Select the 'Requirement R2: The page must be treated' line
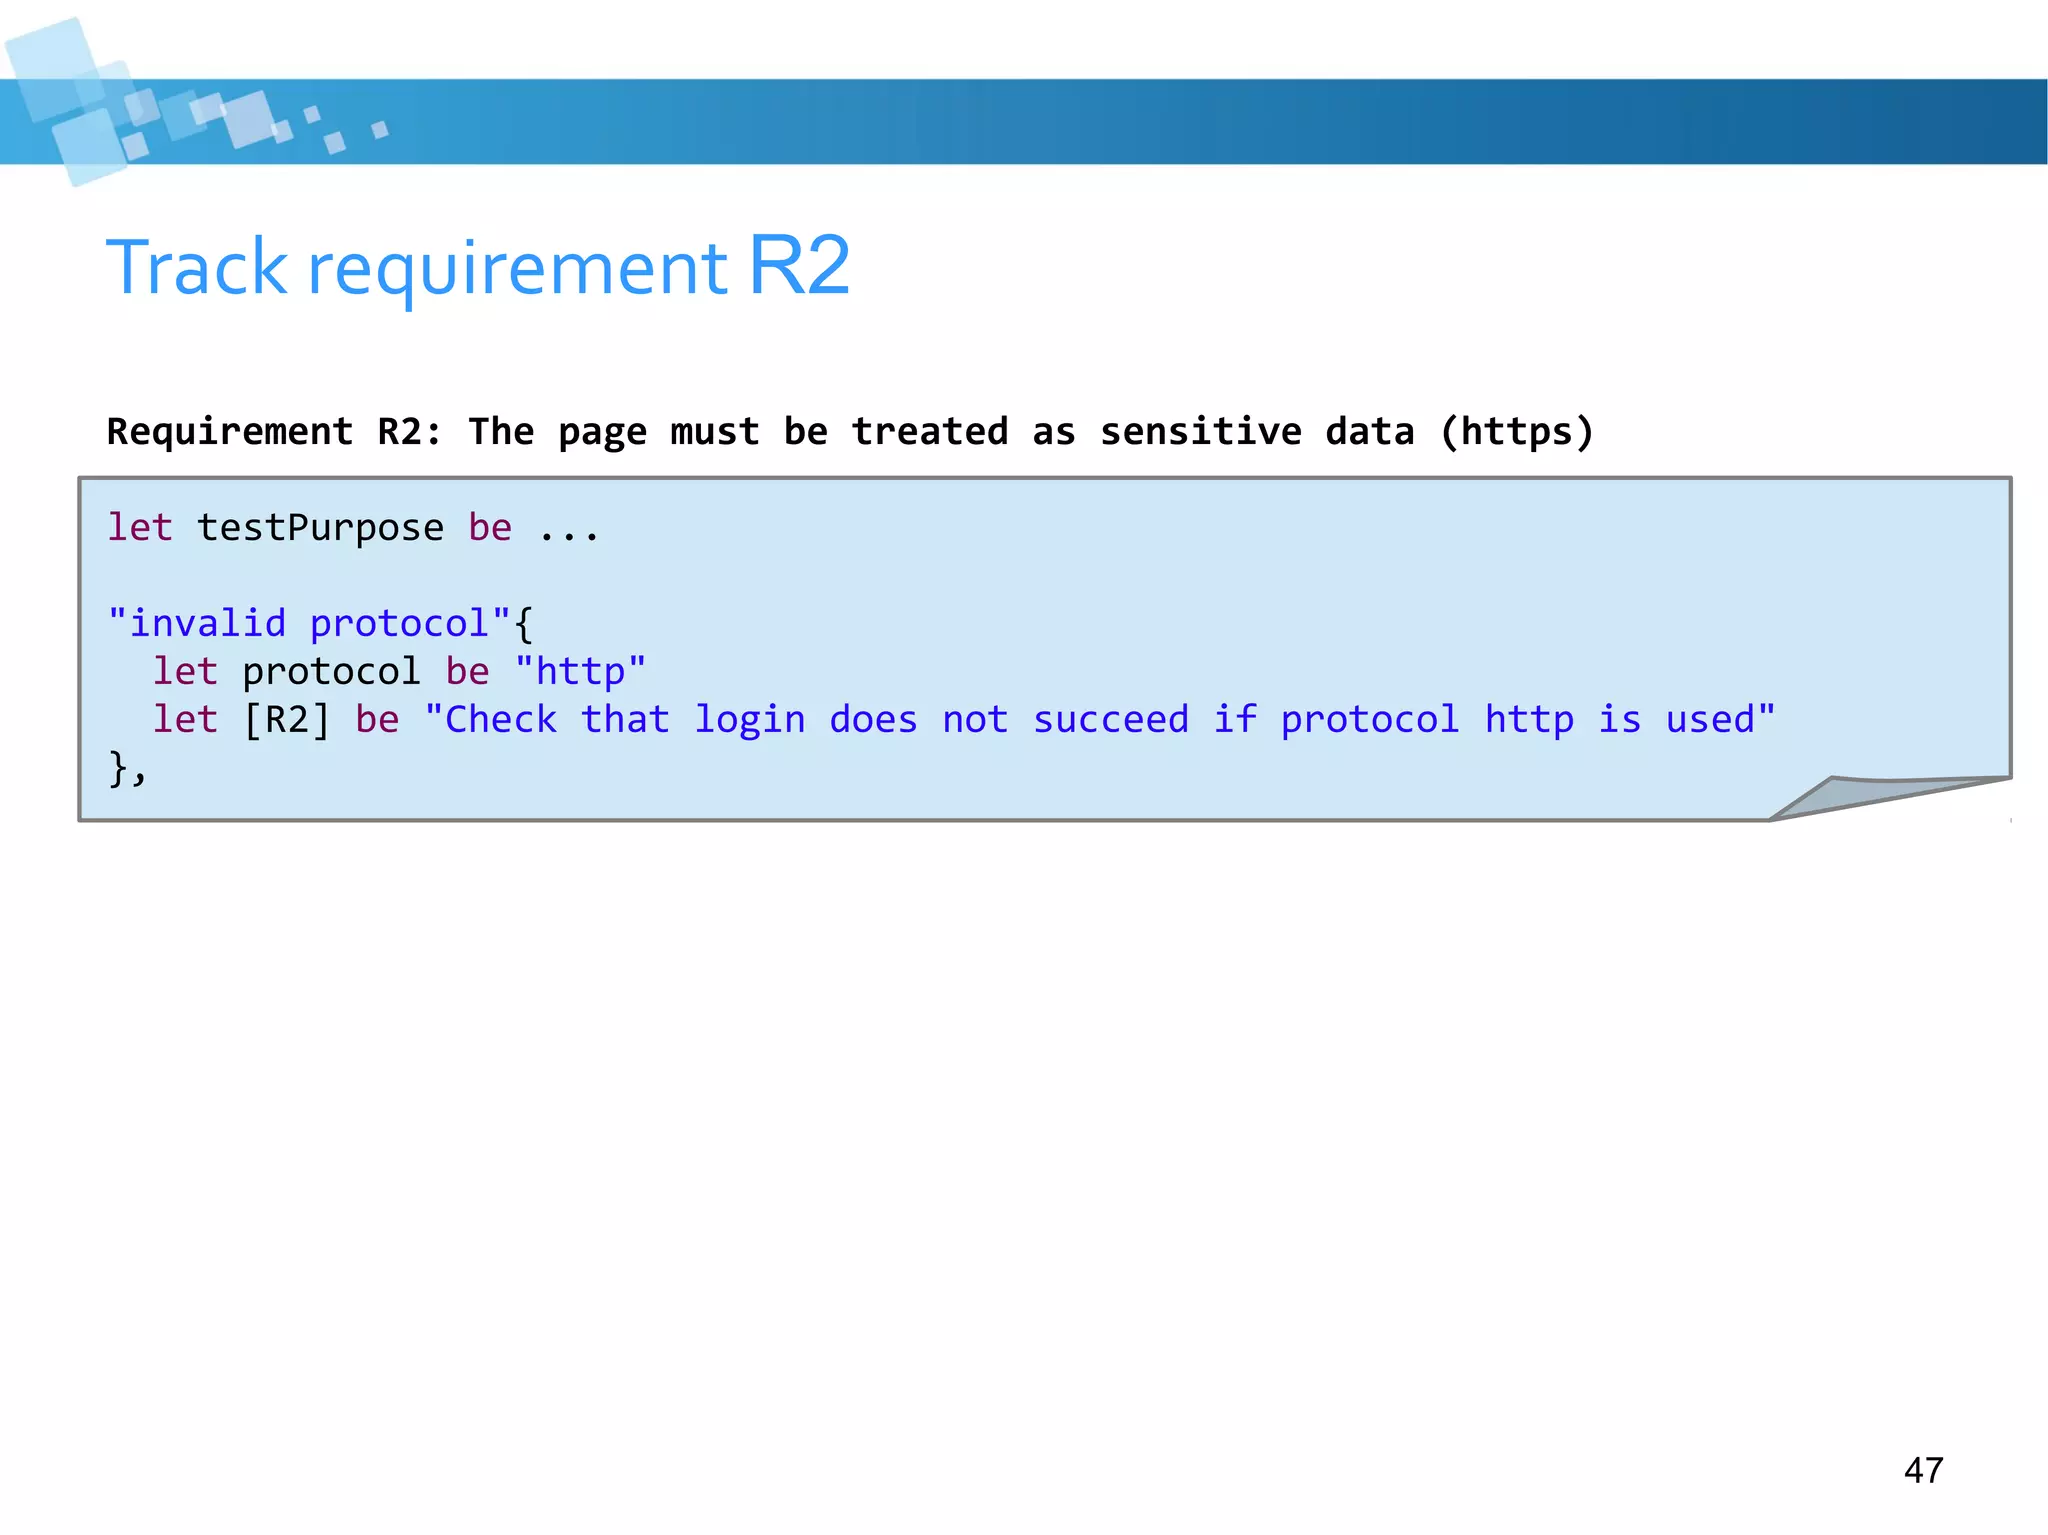 tap(850, 432)
